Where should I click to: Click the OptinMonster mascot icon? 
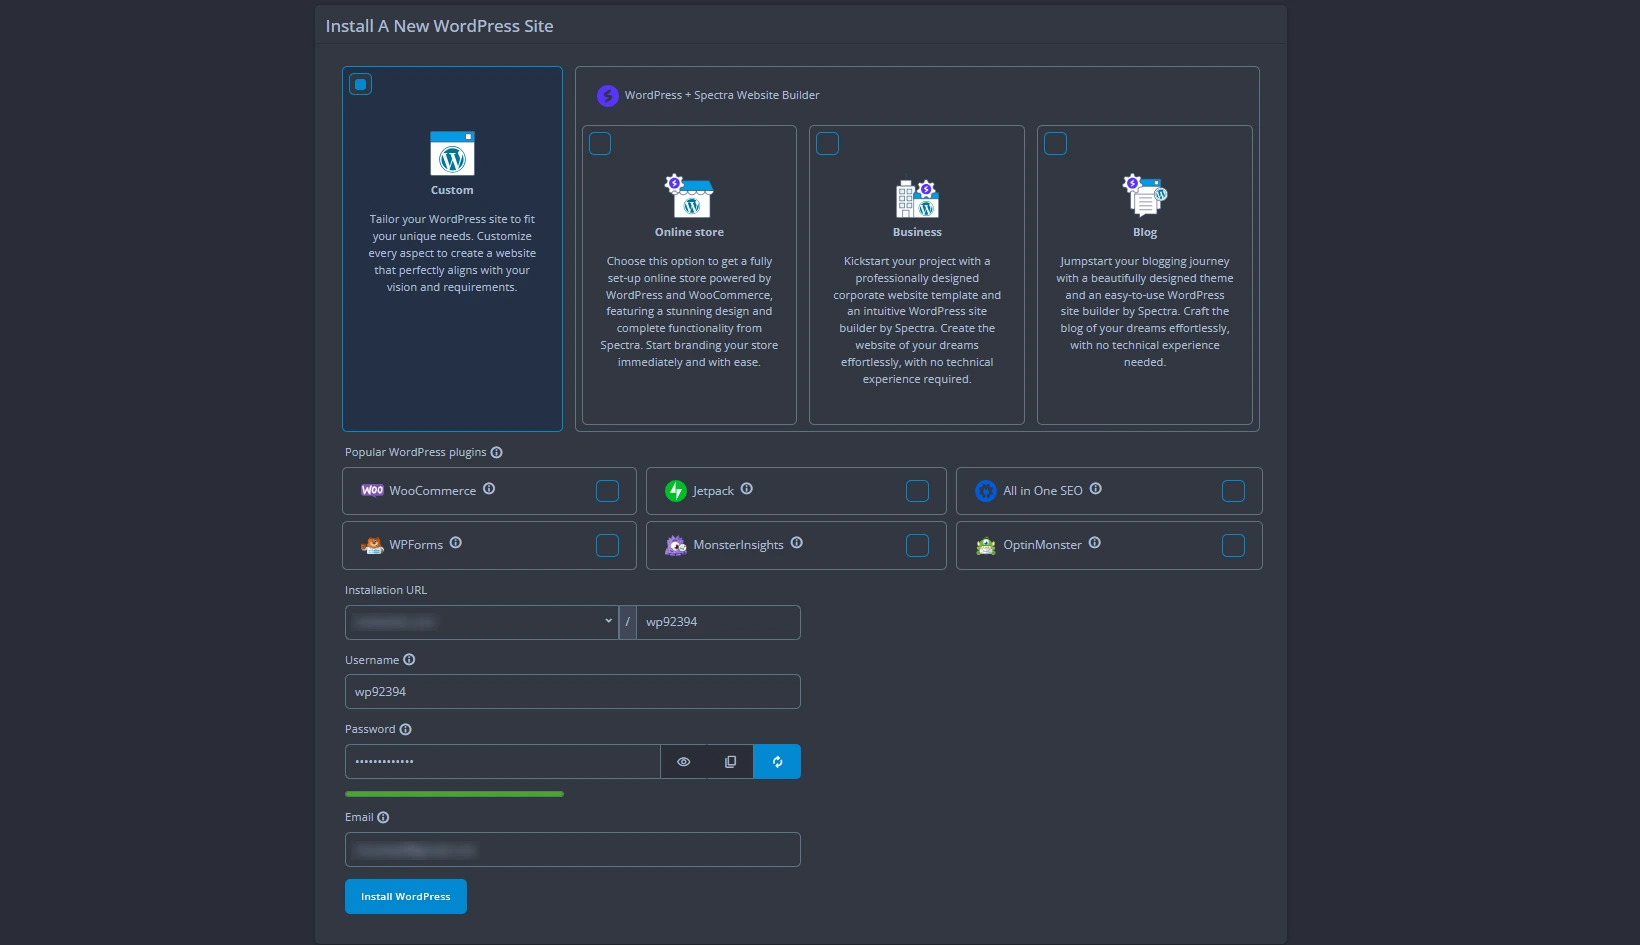[986, 545]
